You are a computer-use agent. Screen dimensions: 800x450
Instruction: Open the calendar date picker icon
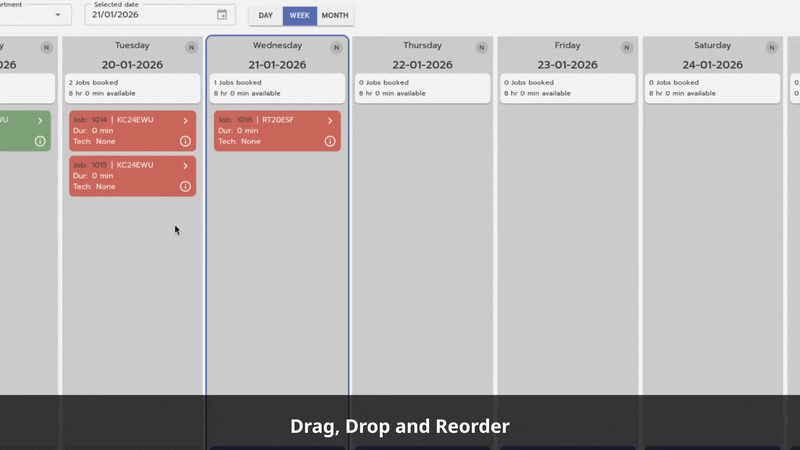click(222, 15)
